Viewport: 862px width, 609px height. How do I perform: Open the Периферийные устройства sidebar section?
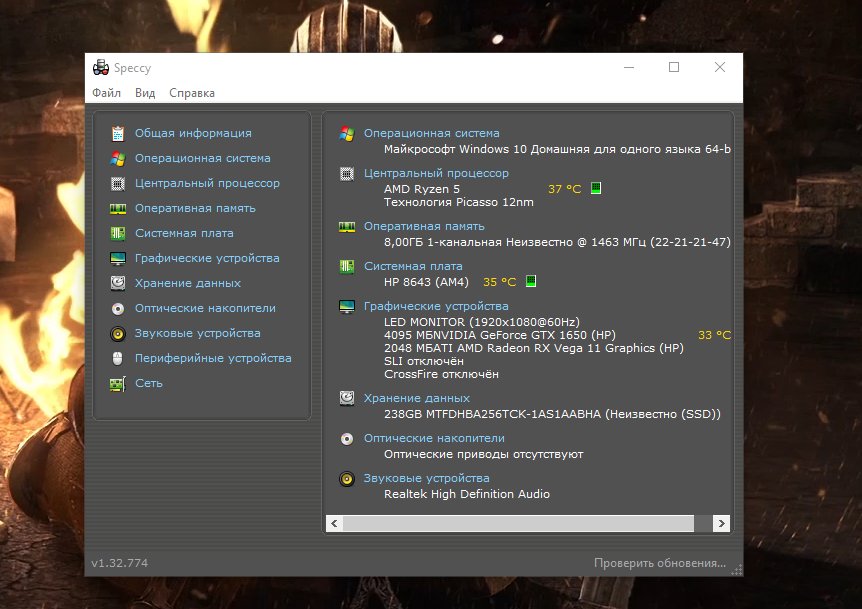tap(213, 358)
